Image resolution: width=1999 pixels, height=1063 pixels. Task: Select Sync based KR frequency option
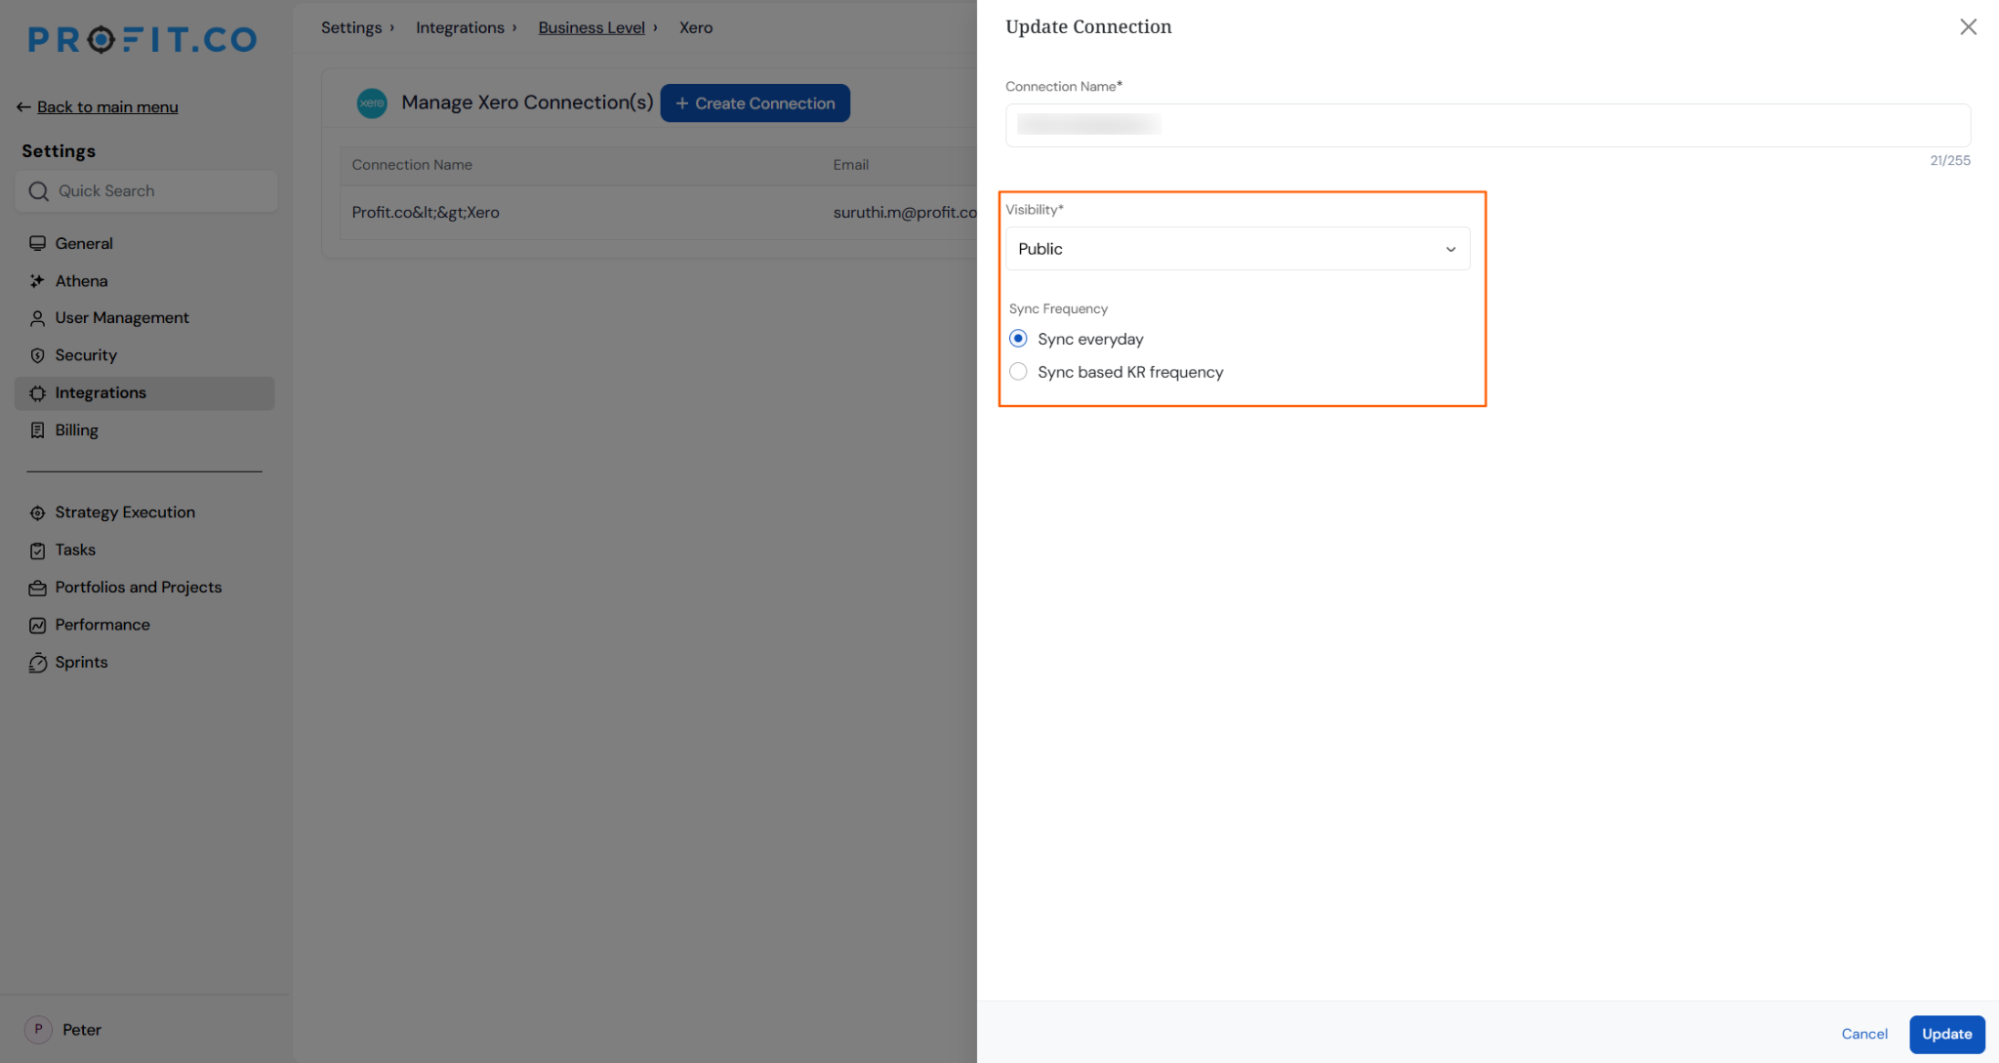point(1018,372)
